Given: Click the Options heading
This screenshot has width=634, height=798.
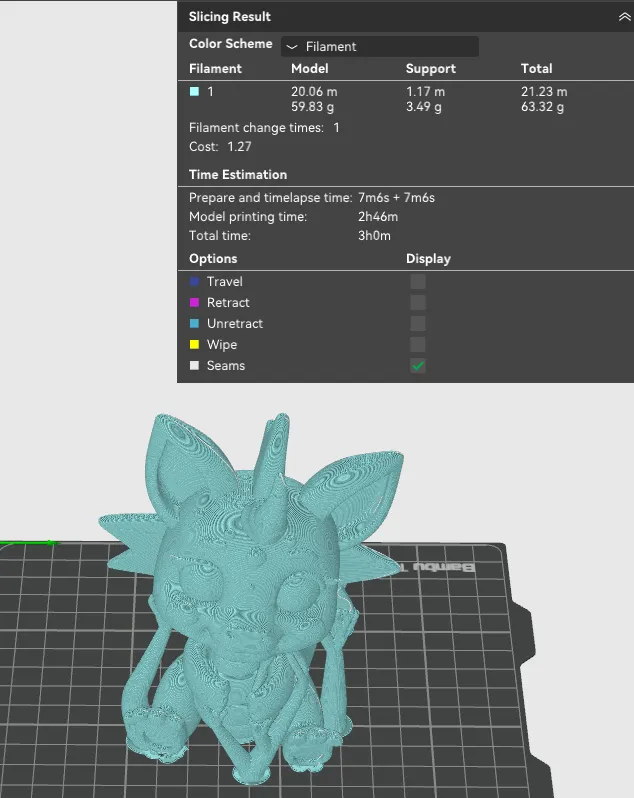Looking at the screenshot, I should click(213, 259).
